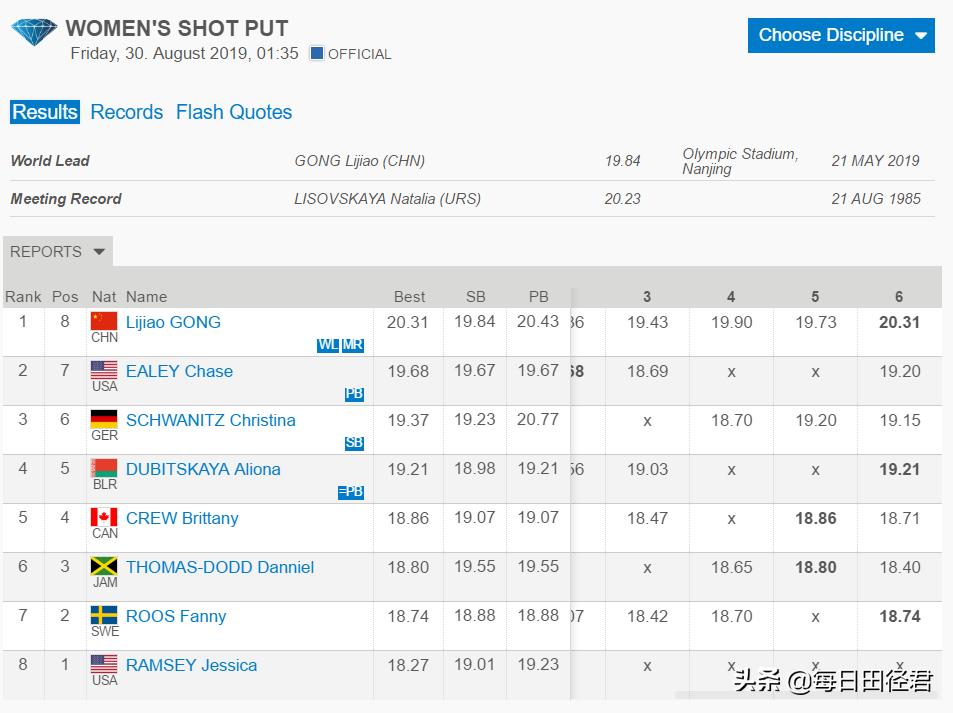Click the China flag icon
Image resolution: width=953 pixels, height=713 pixels.
pos(104,321)
